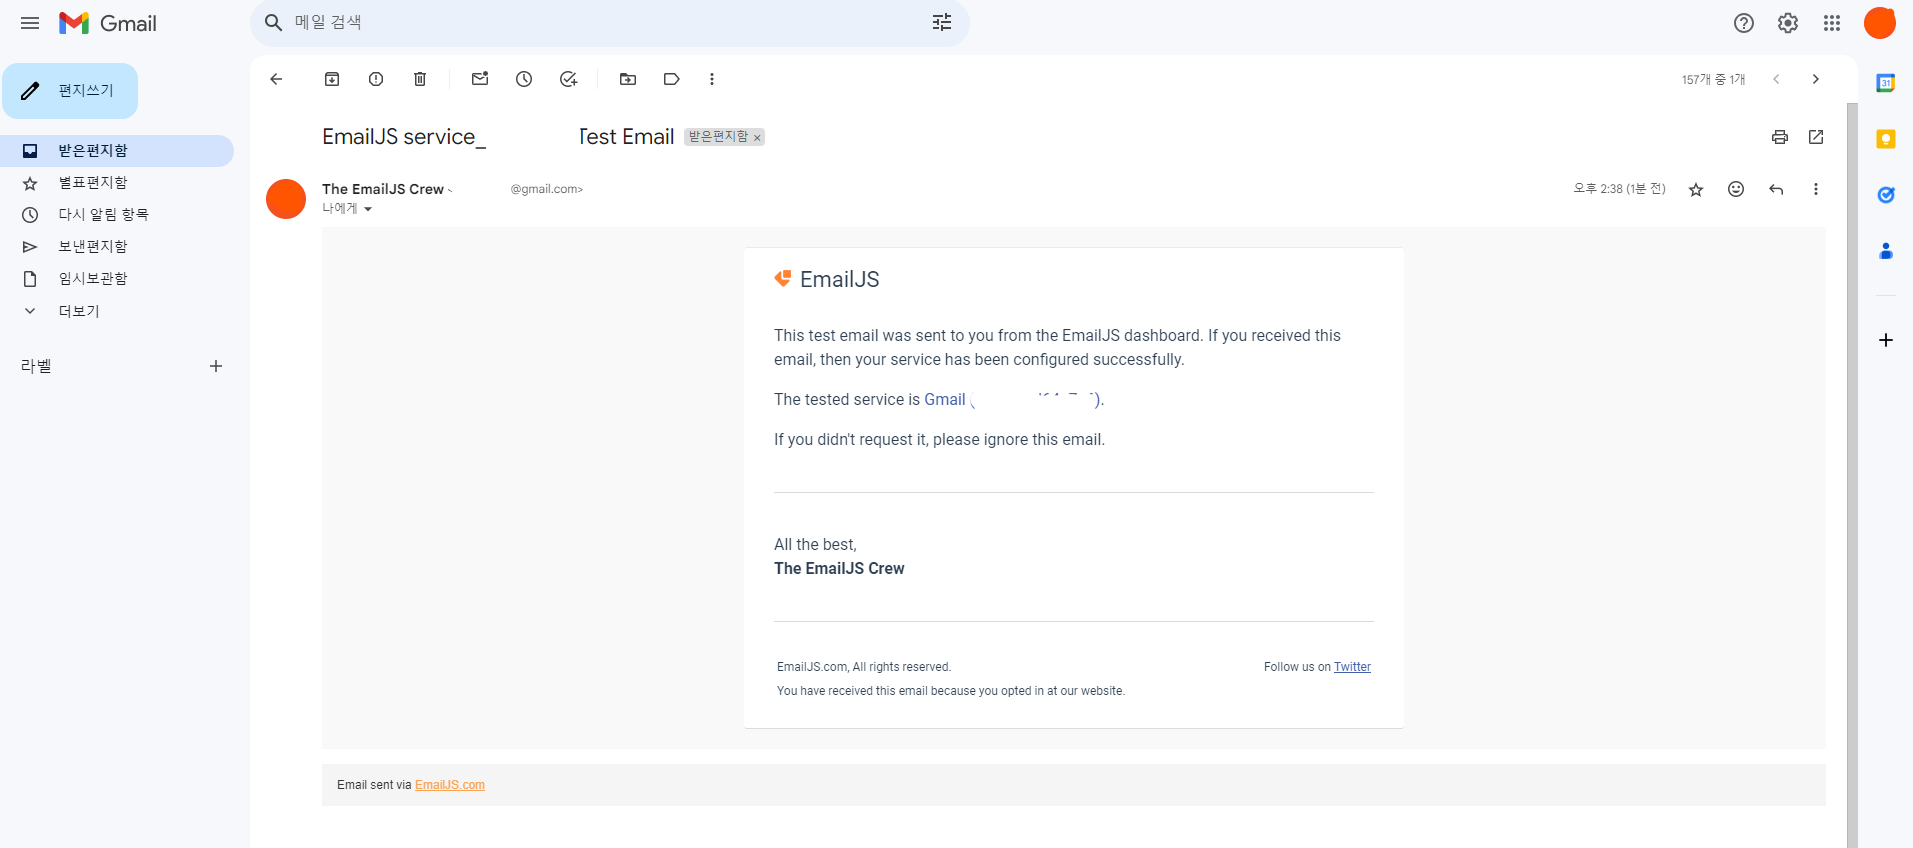Focus the 메일 검색 search field
This screenshot has width=1913, height=848.
pos(610,23)
